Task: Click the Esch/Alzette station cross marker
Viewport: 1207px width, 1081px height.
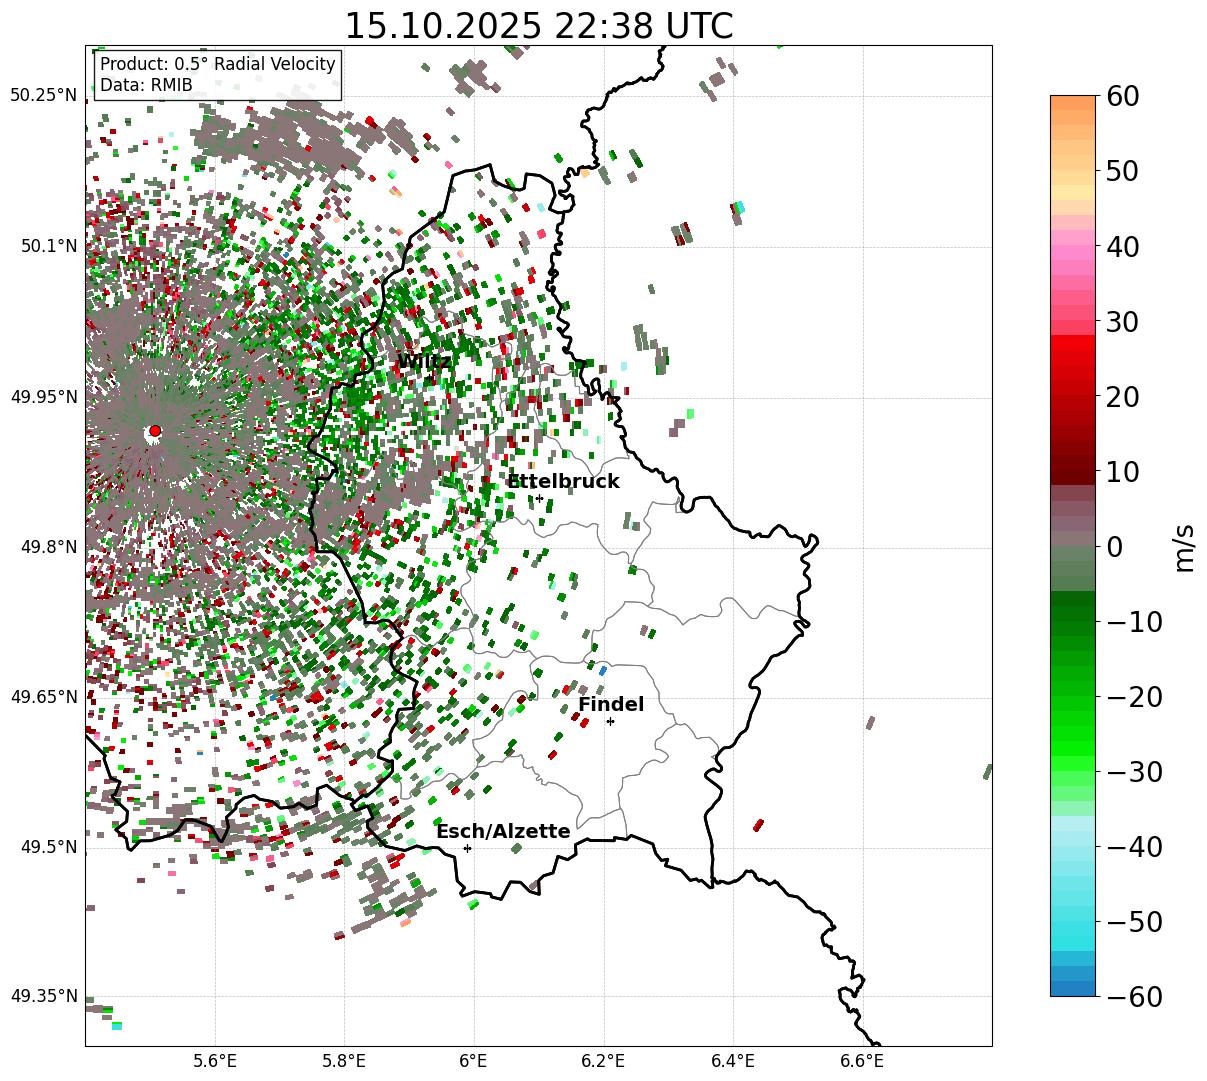Action: [467, 848]
